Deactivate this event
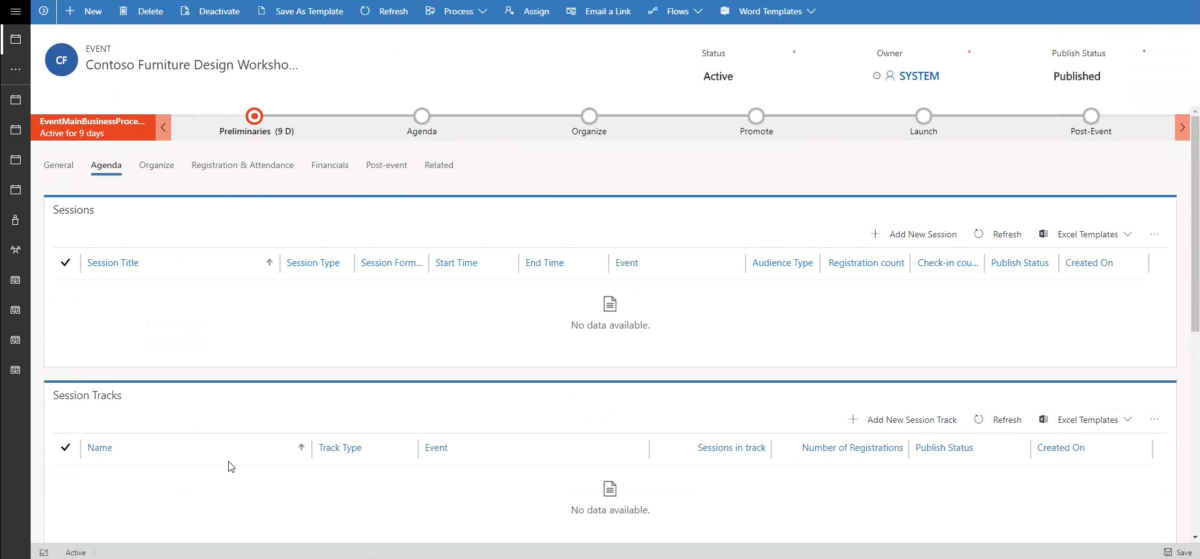Image resolution: width=1200 pixels, height=559 pixels. 210,11
